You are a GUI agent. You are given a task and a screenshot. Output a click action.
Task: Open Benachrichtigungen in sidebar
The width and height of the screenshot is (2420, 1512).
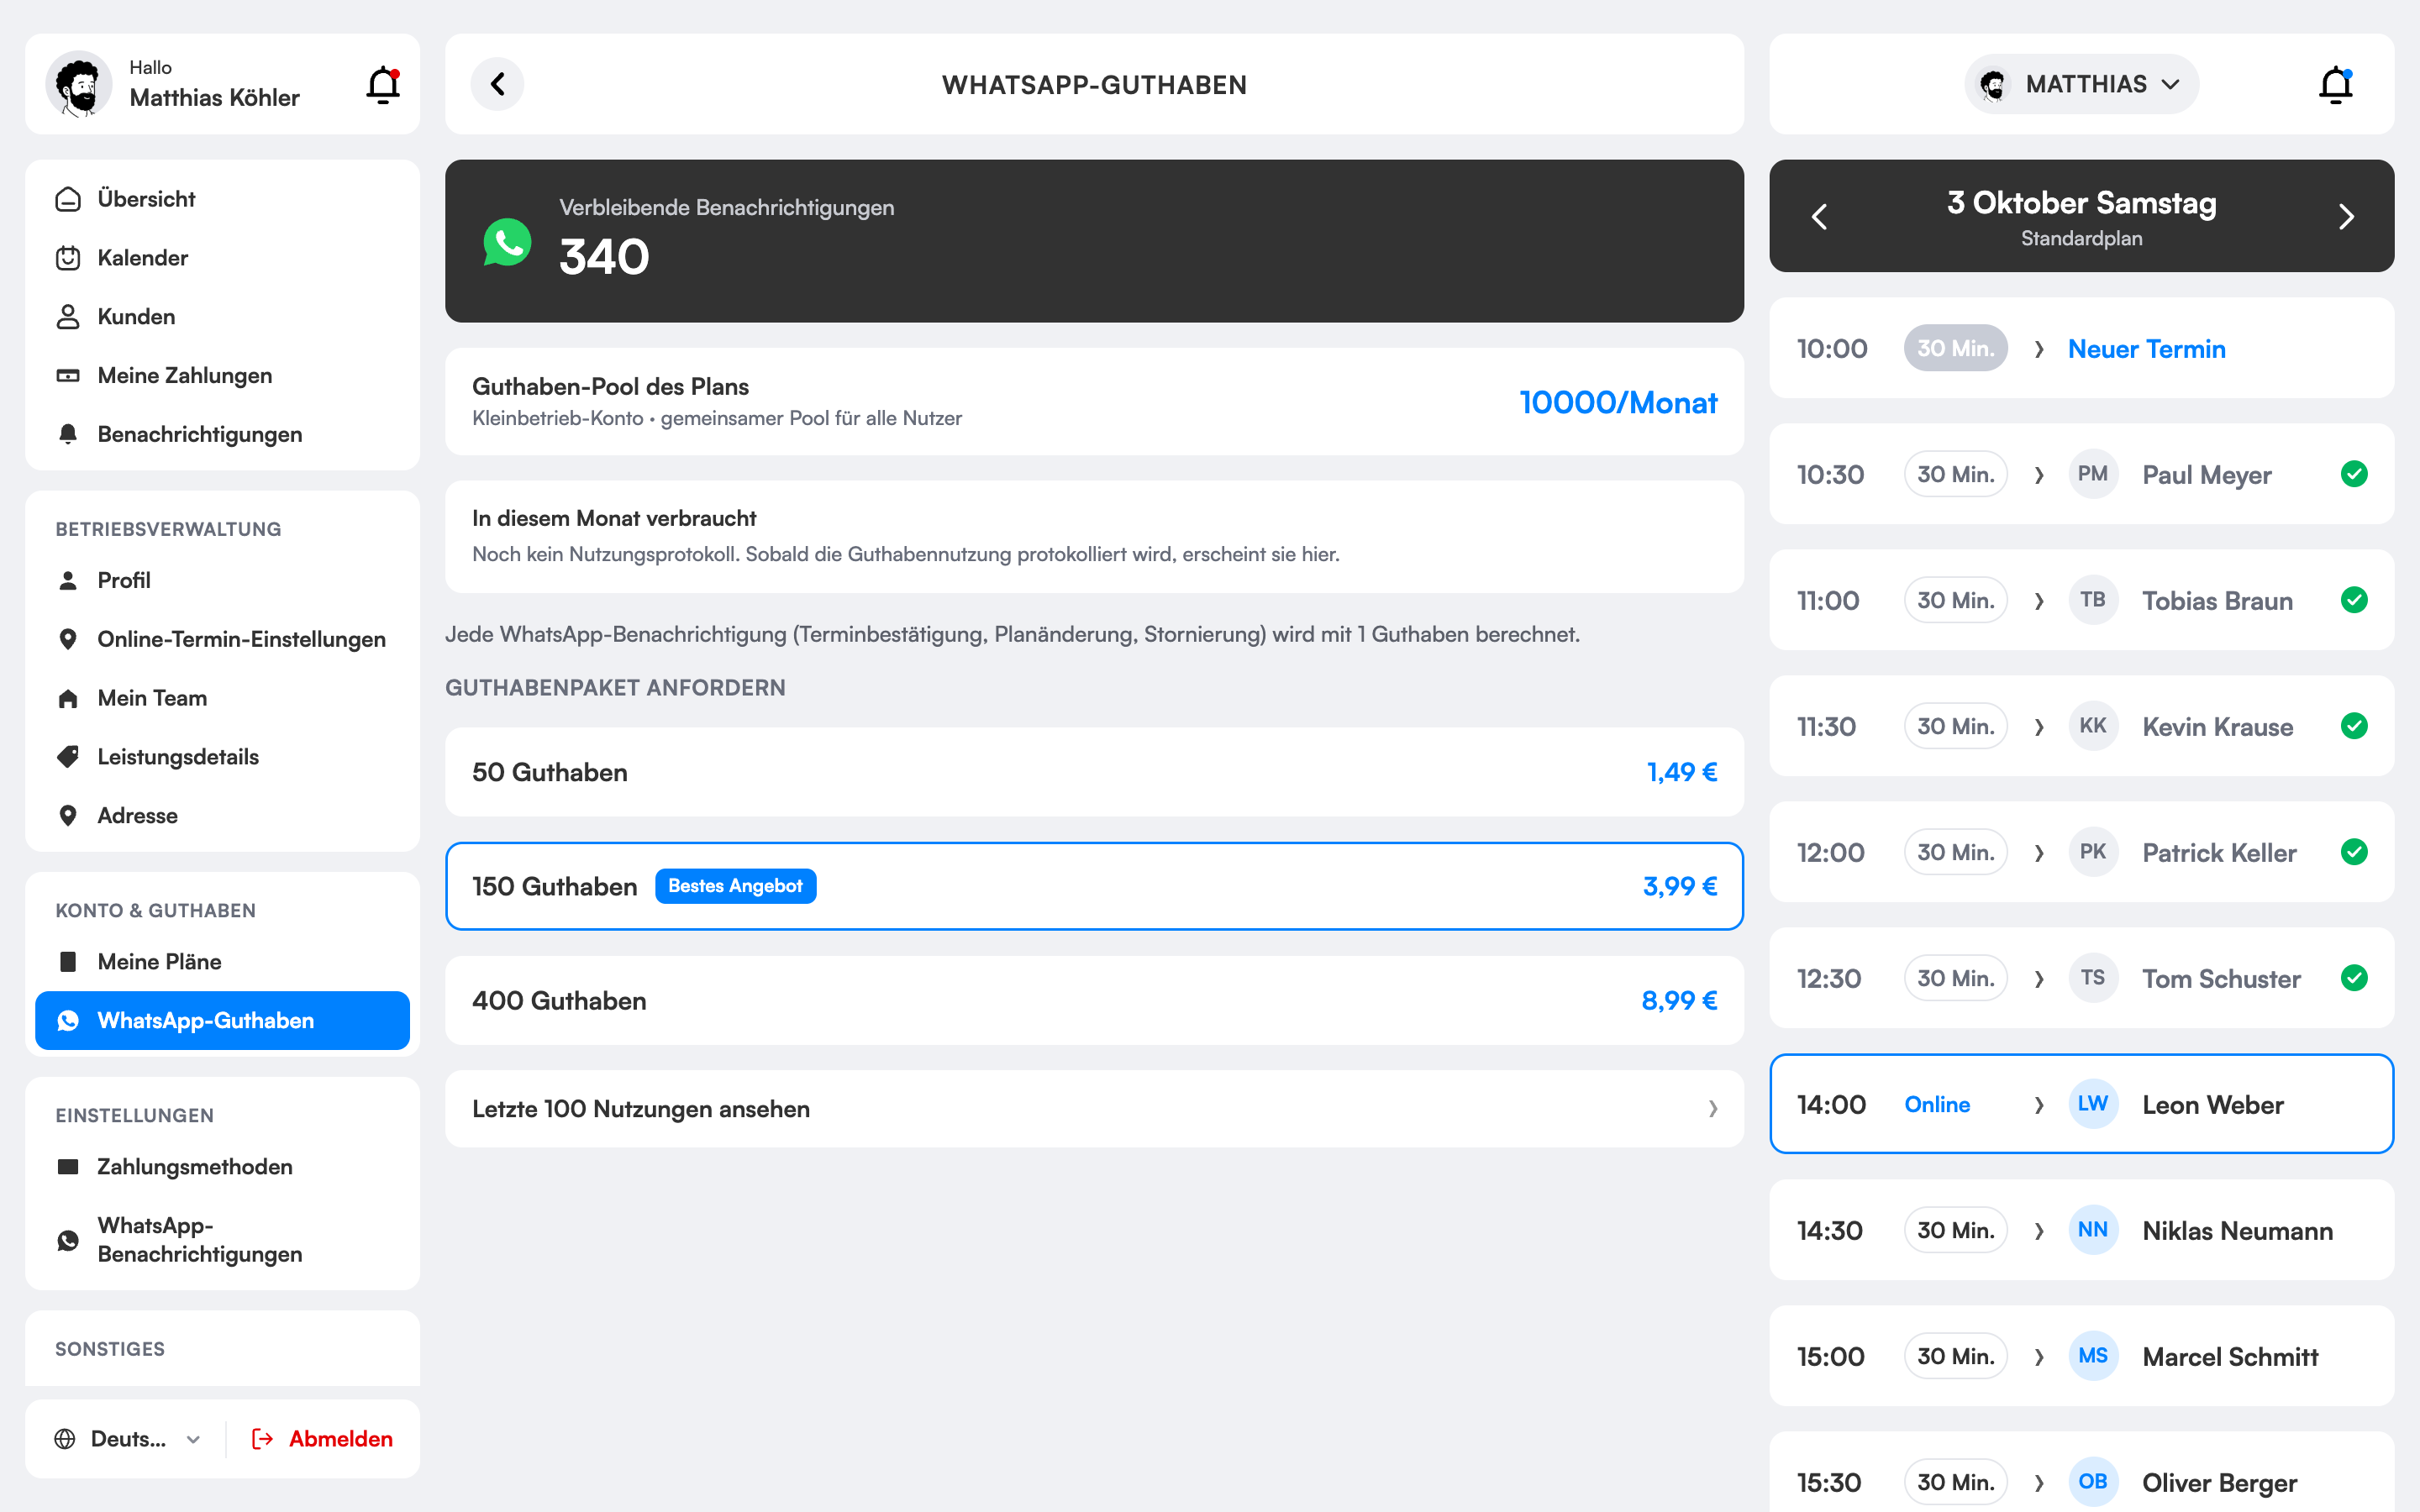[222, 434]
